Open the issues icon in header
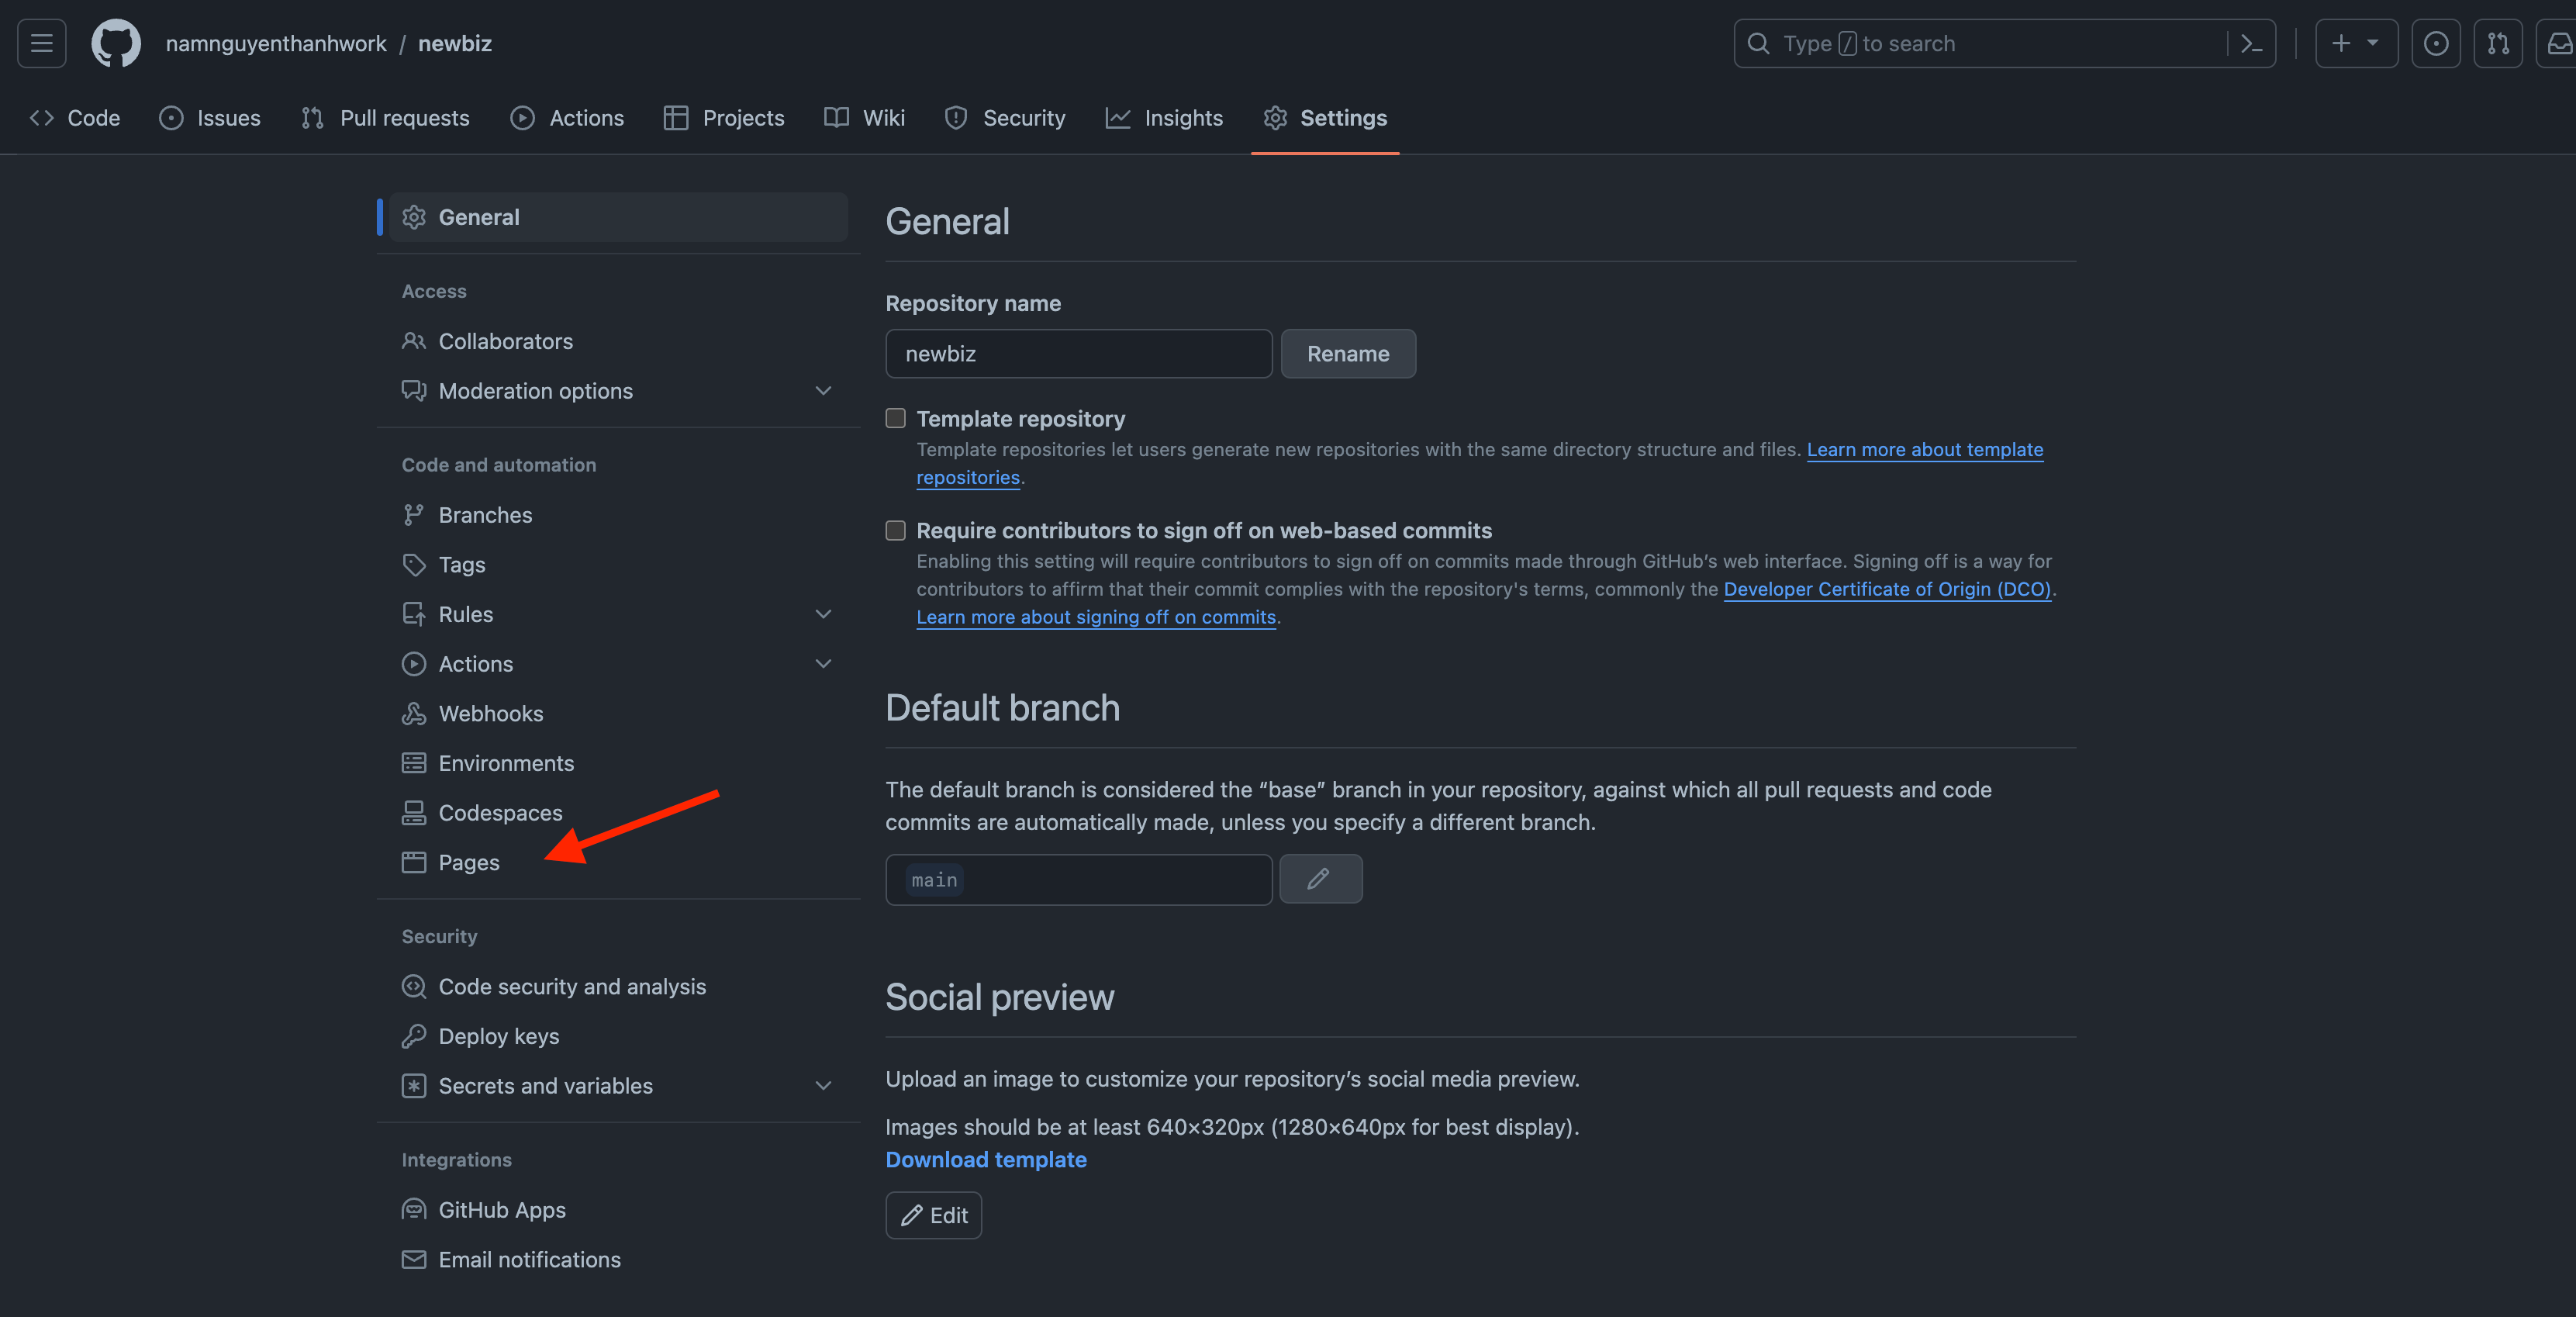The width and height of the screenshot is (2576, 1317). coord(2436,43)
